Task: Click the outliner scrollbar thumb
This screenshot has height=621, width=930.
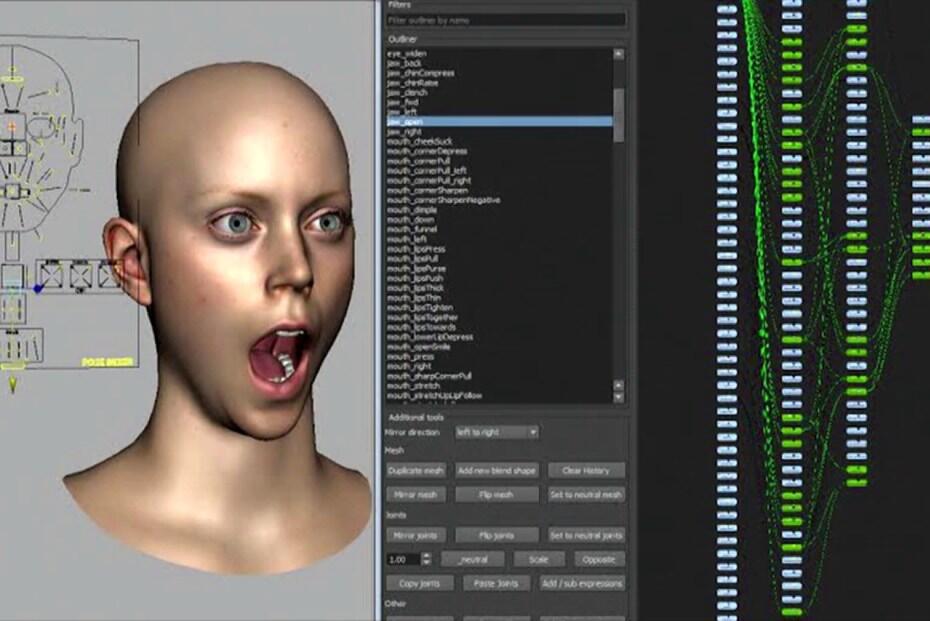Action: [619, 115]
